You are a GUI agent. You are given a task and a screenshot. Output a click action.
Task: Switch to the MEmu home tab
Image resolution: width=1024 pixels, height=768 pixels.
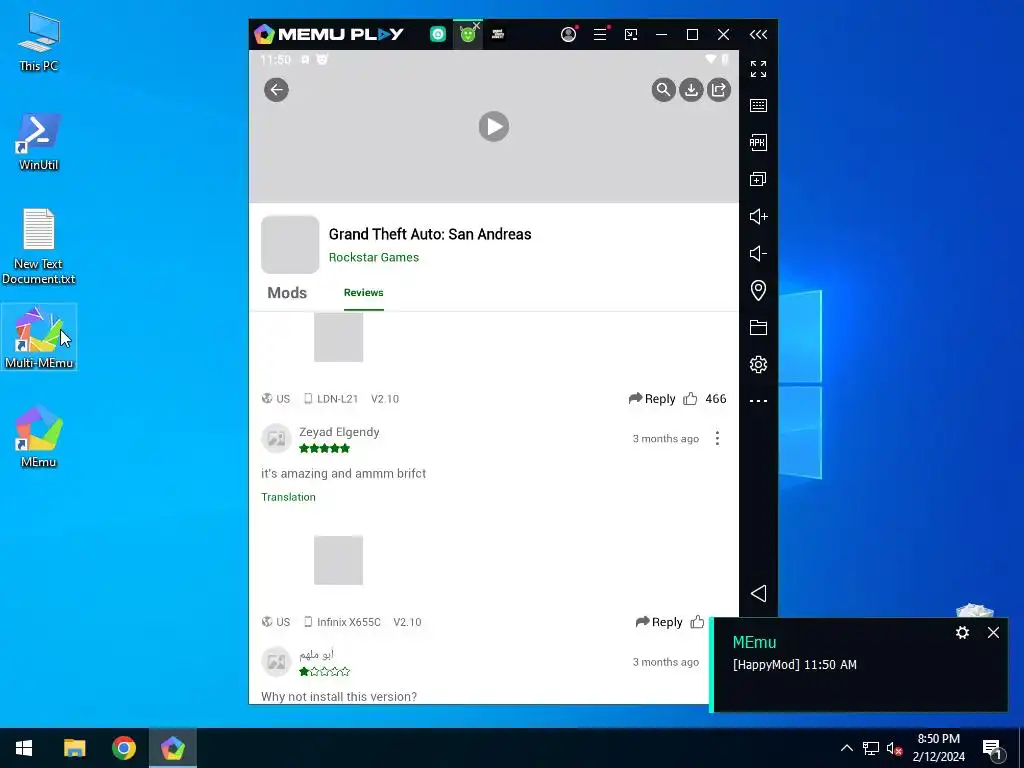click(x=438, y=35)
